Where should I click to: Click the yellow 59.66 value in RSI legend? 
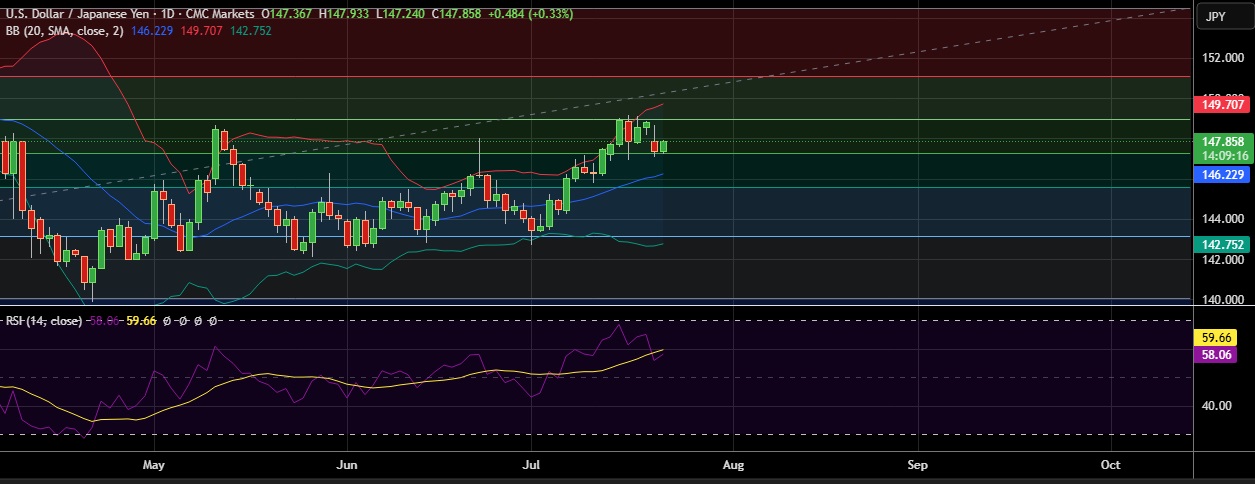click(140, 321)
